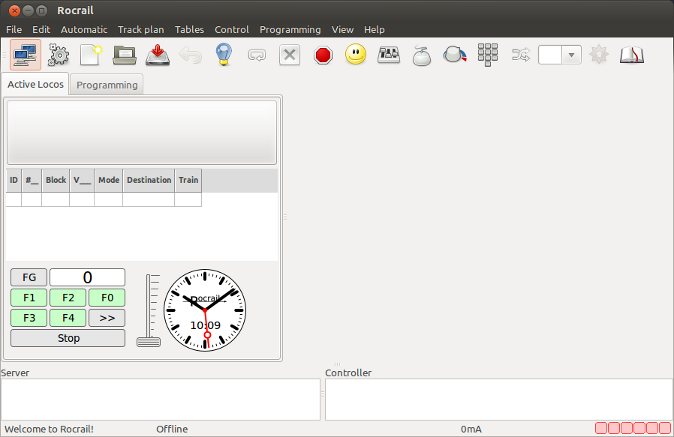The height and width of the screenshot is (437, 674).
Task: Show more functions with >> button
Action: click(x=107, y=318)
